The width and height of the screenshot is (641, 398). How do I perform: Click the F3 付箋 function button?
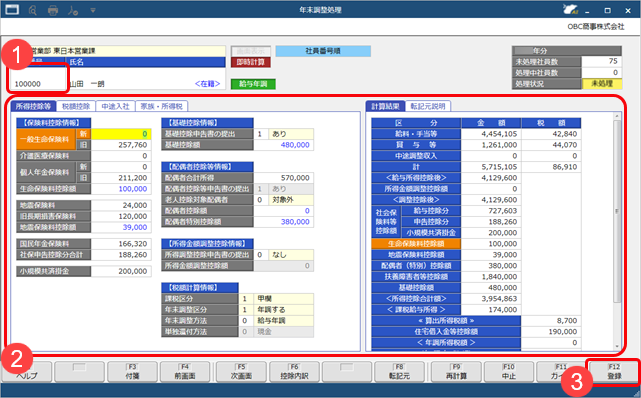point(132,371)
